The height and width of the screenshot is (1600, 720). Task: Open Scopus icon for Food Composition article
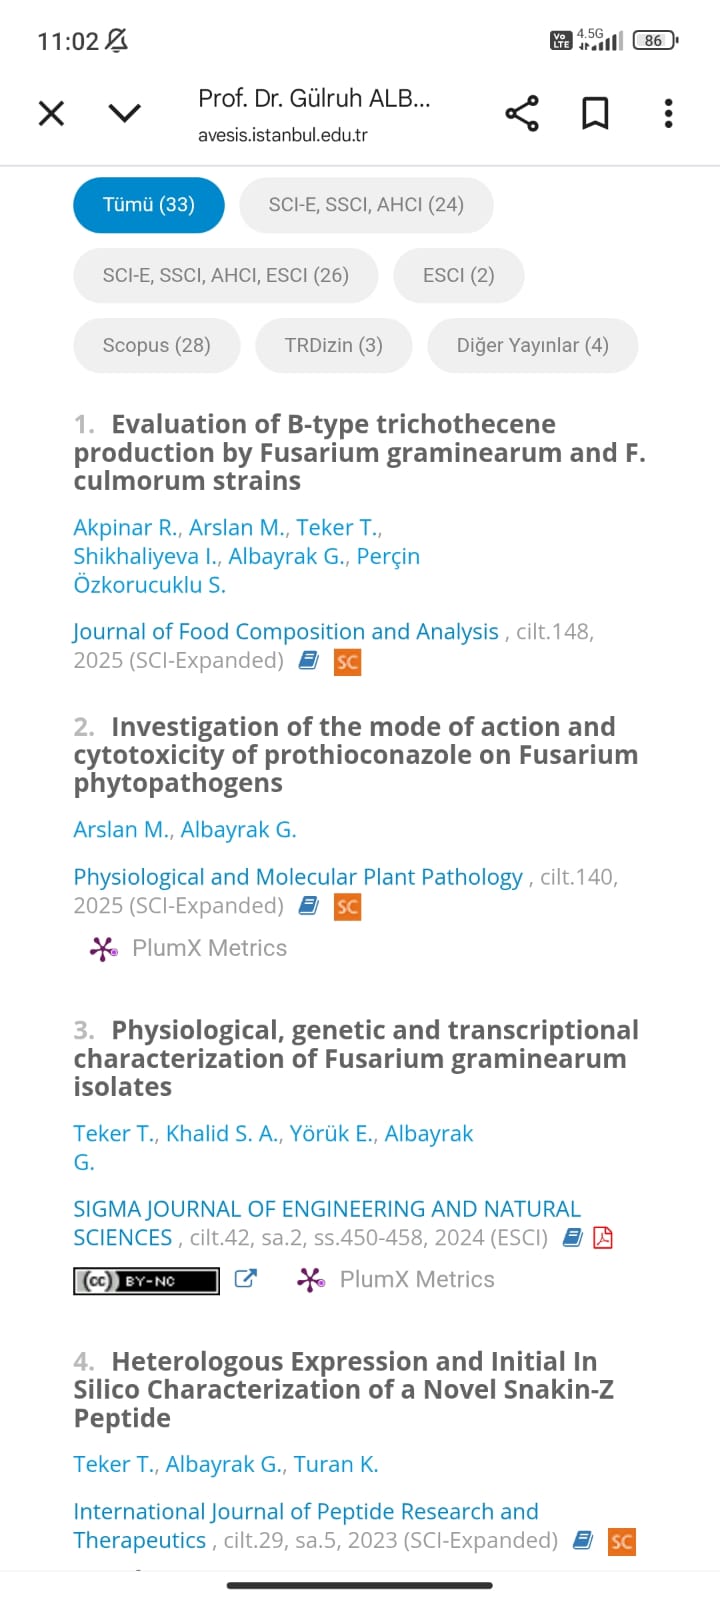coord(347,662)
